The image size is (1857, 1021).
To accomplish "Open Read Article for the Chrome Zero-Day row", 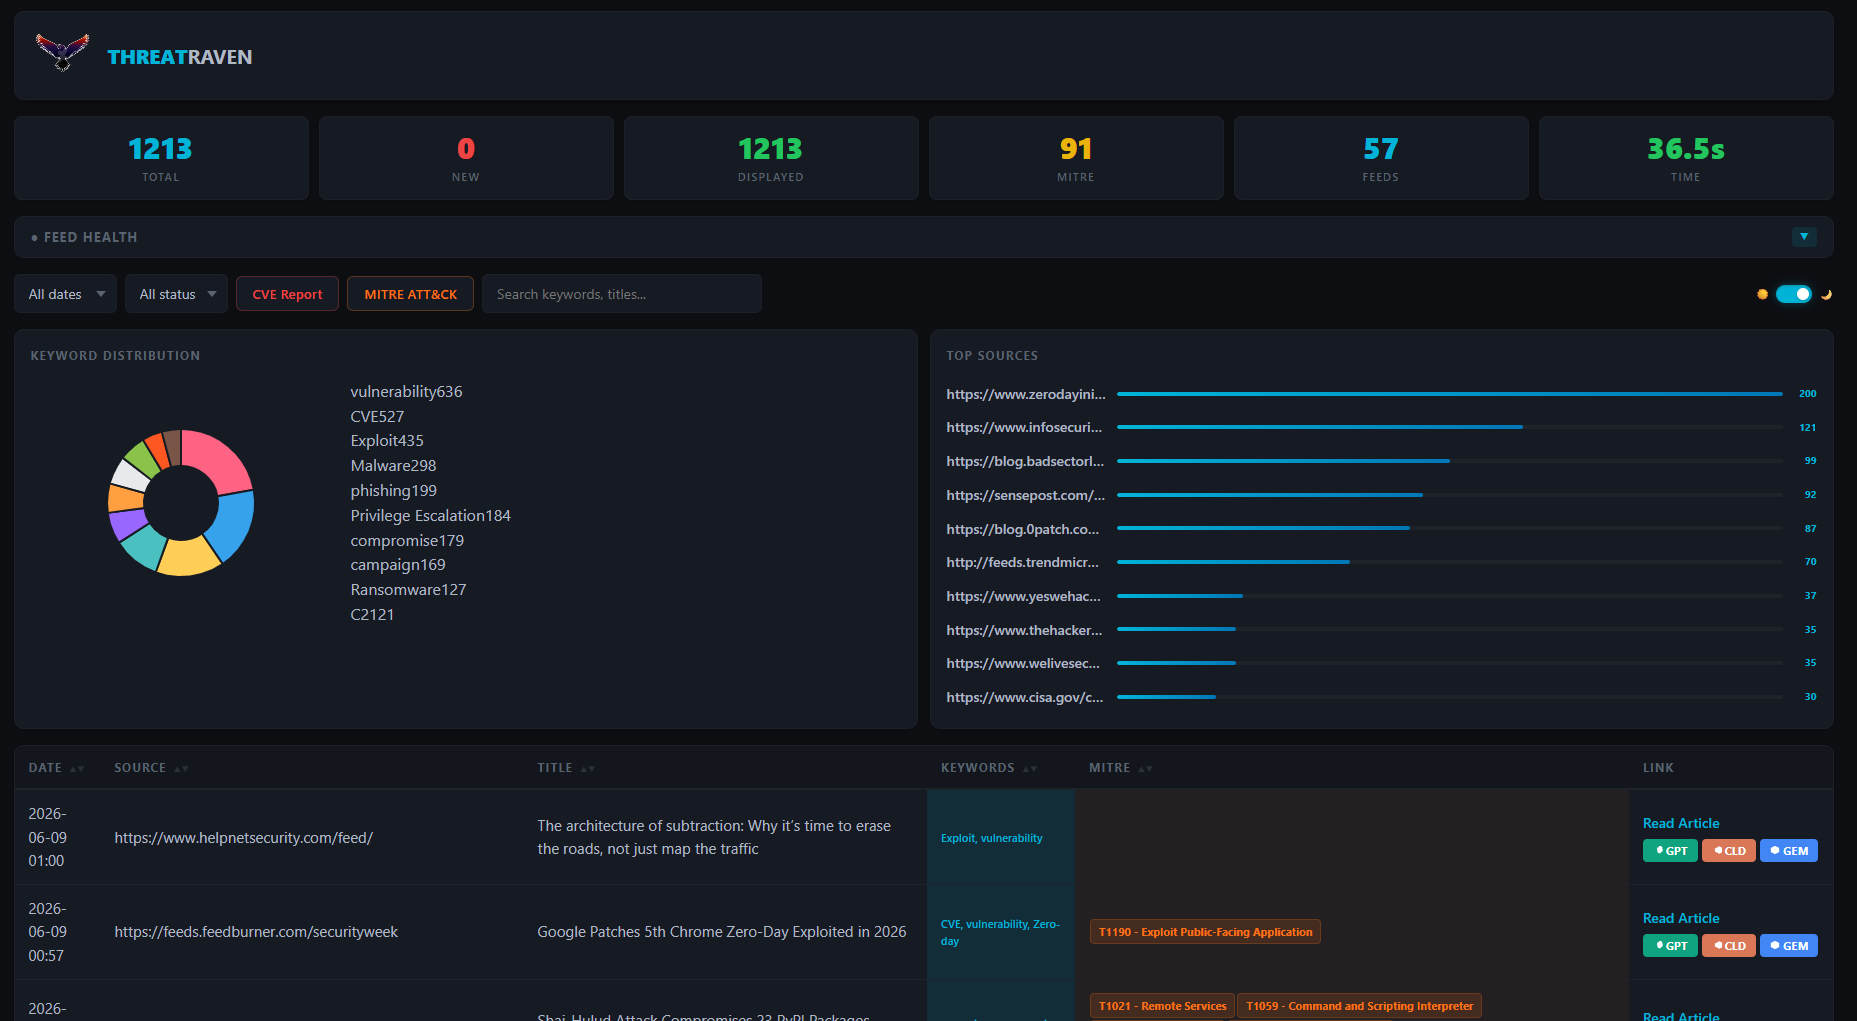I will click(x=1681, y=918).
